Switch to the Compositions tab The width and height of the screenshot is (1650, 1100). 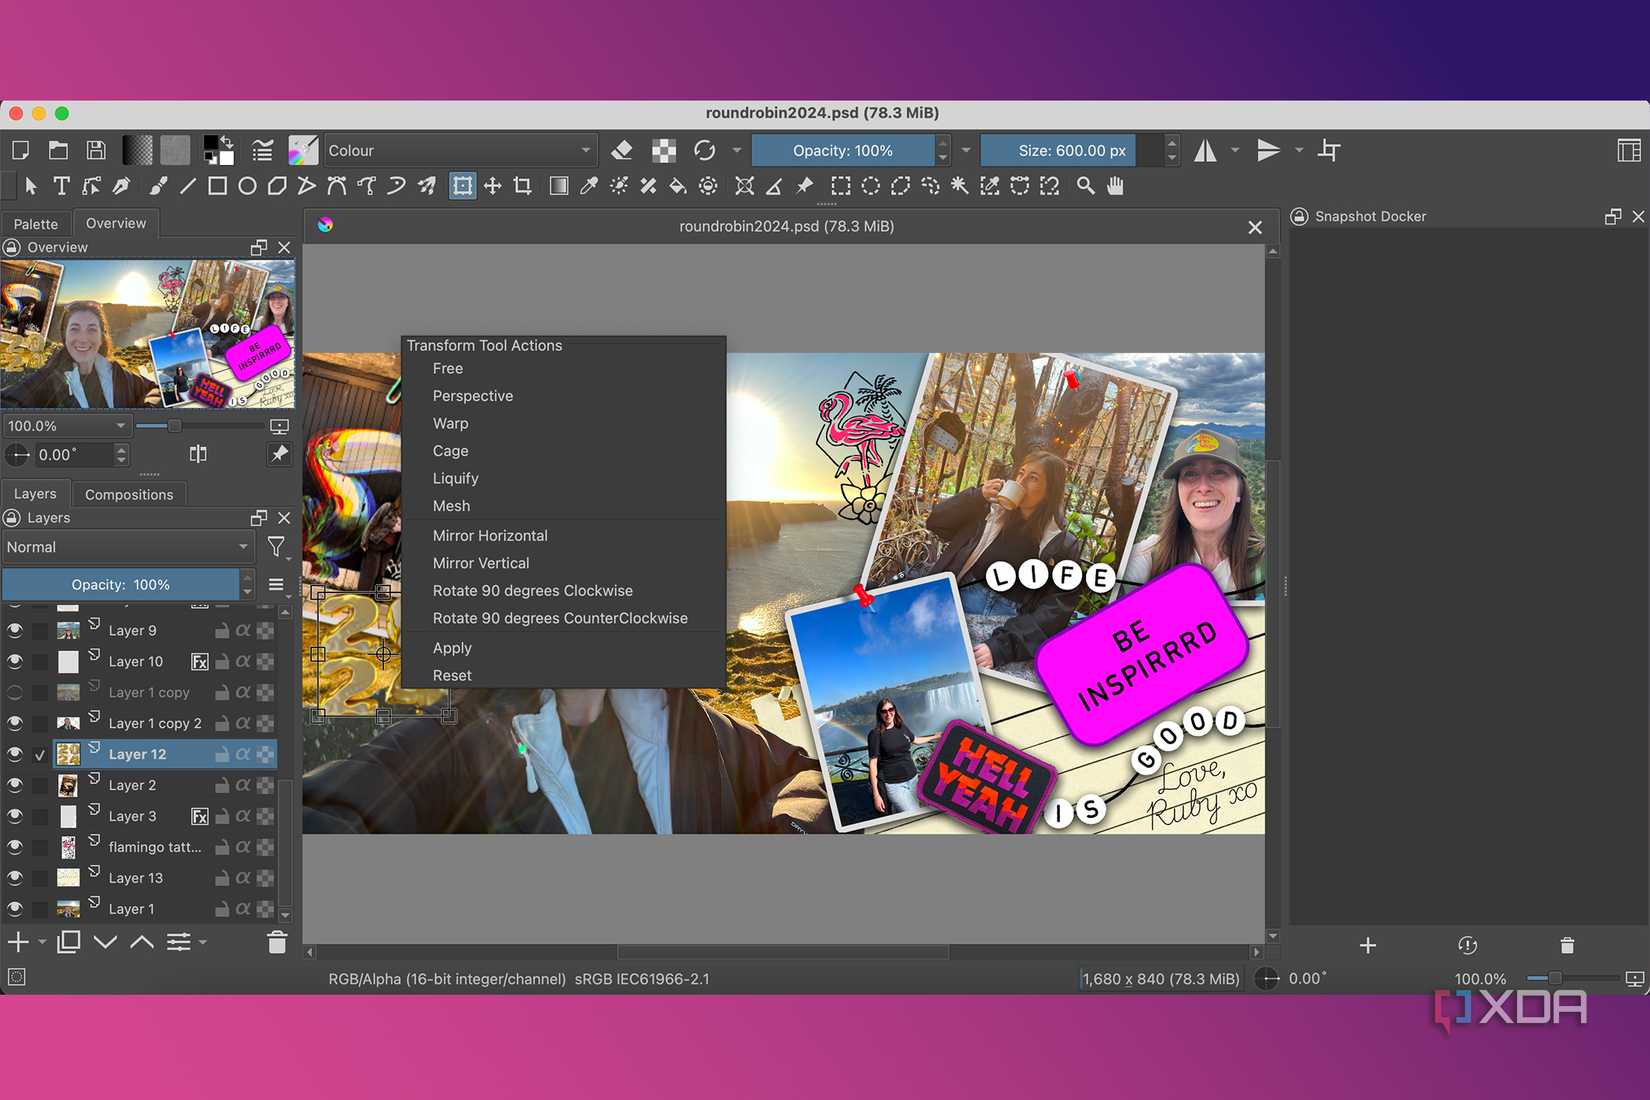pos(129,493)
